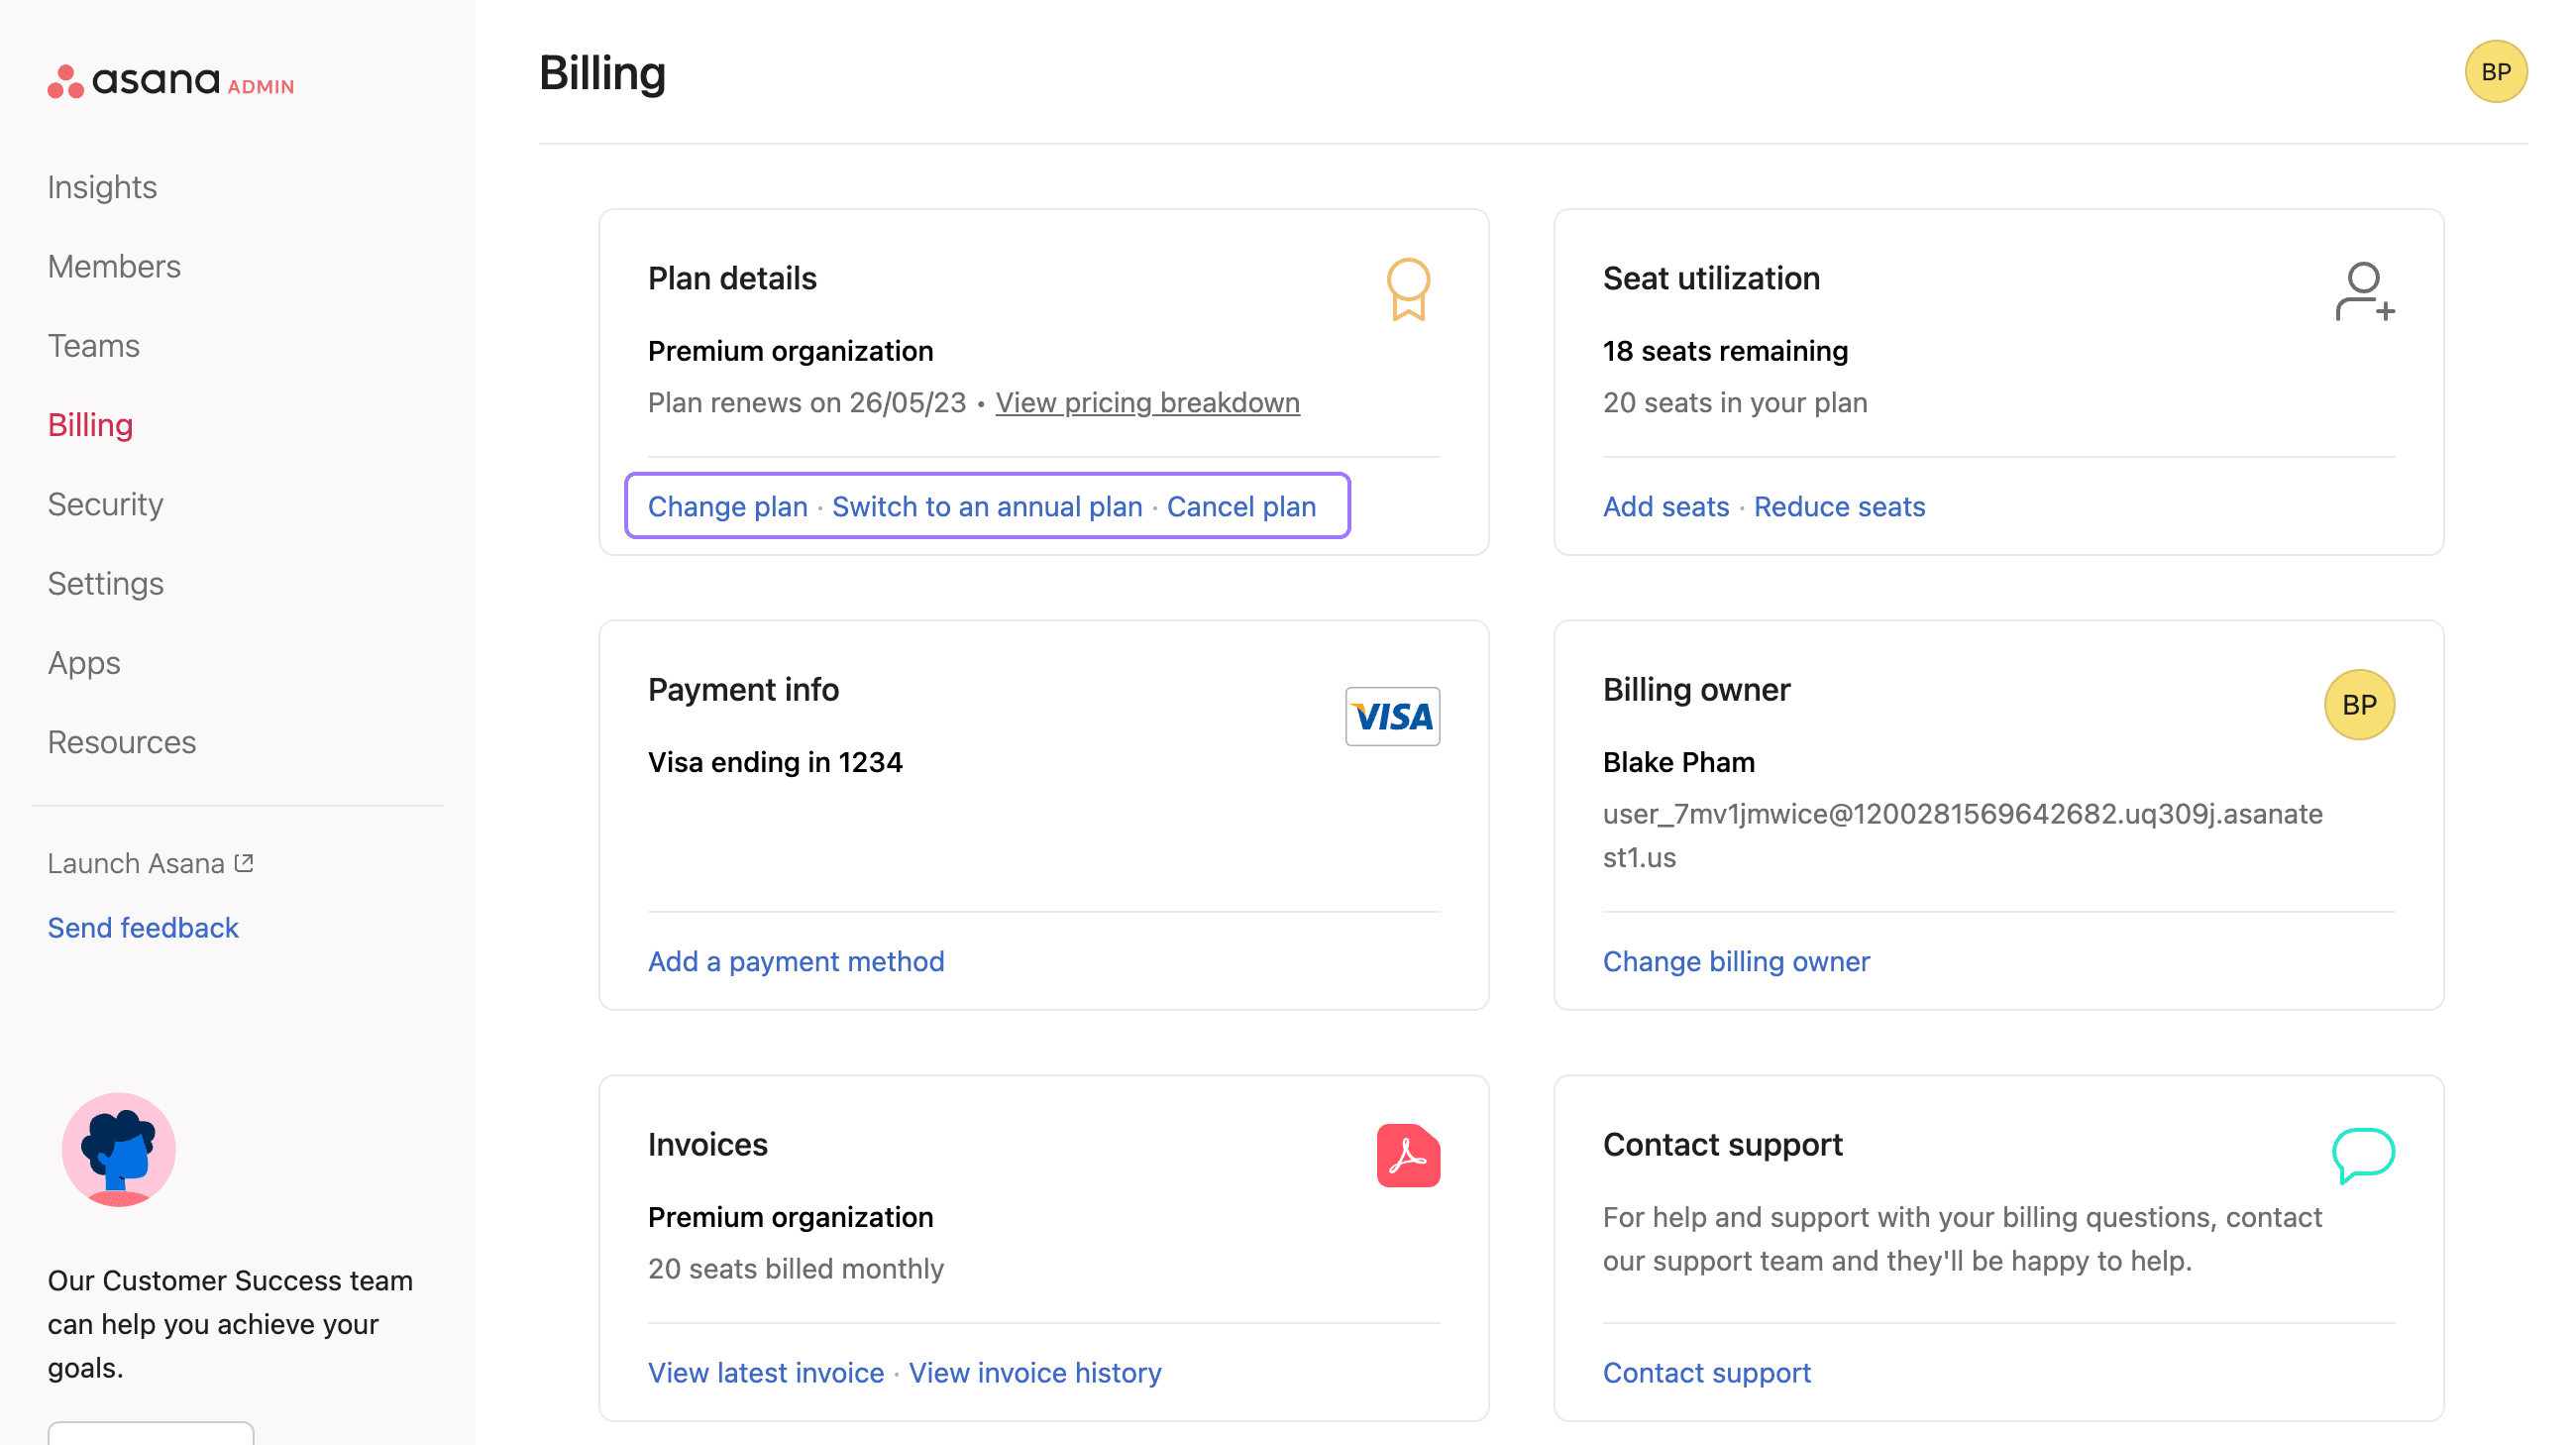Click the Plan details heading
2576x1445 pixels.
pyautogui.click(x=732, y=278)
